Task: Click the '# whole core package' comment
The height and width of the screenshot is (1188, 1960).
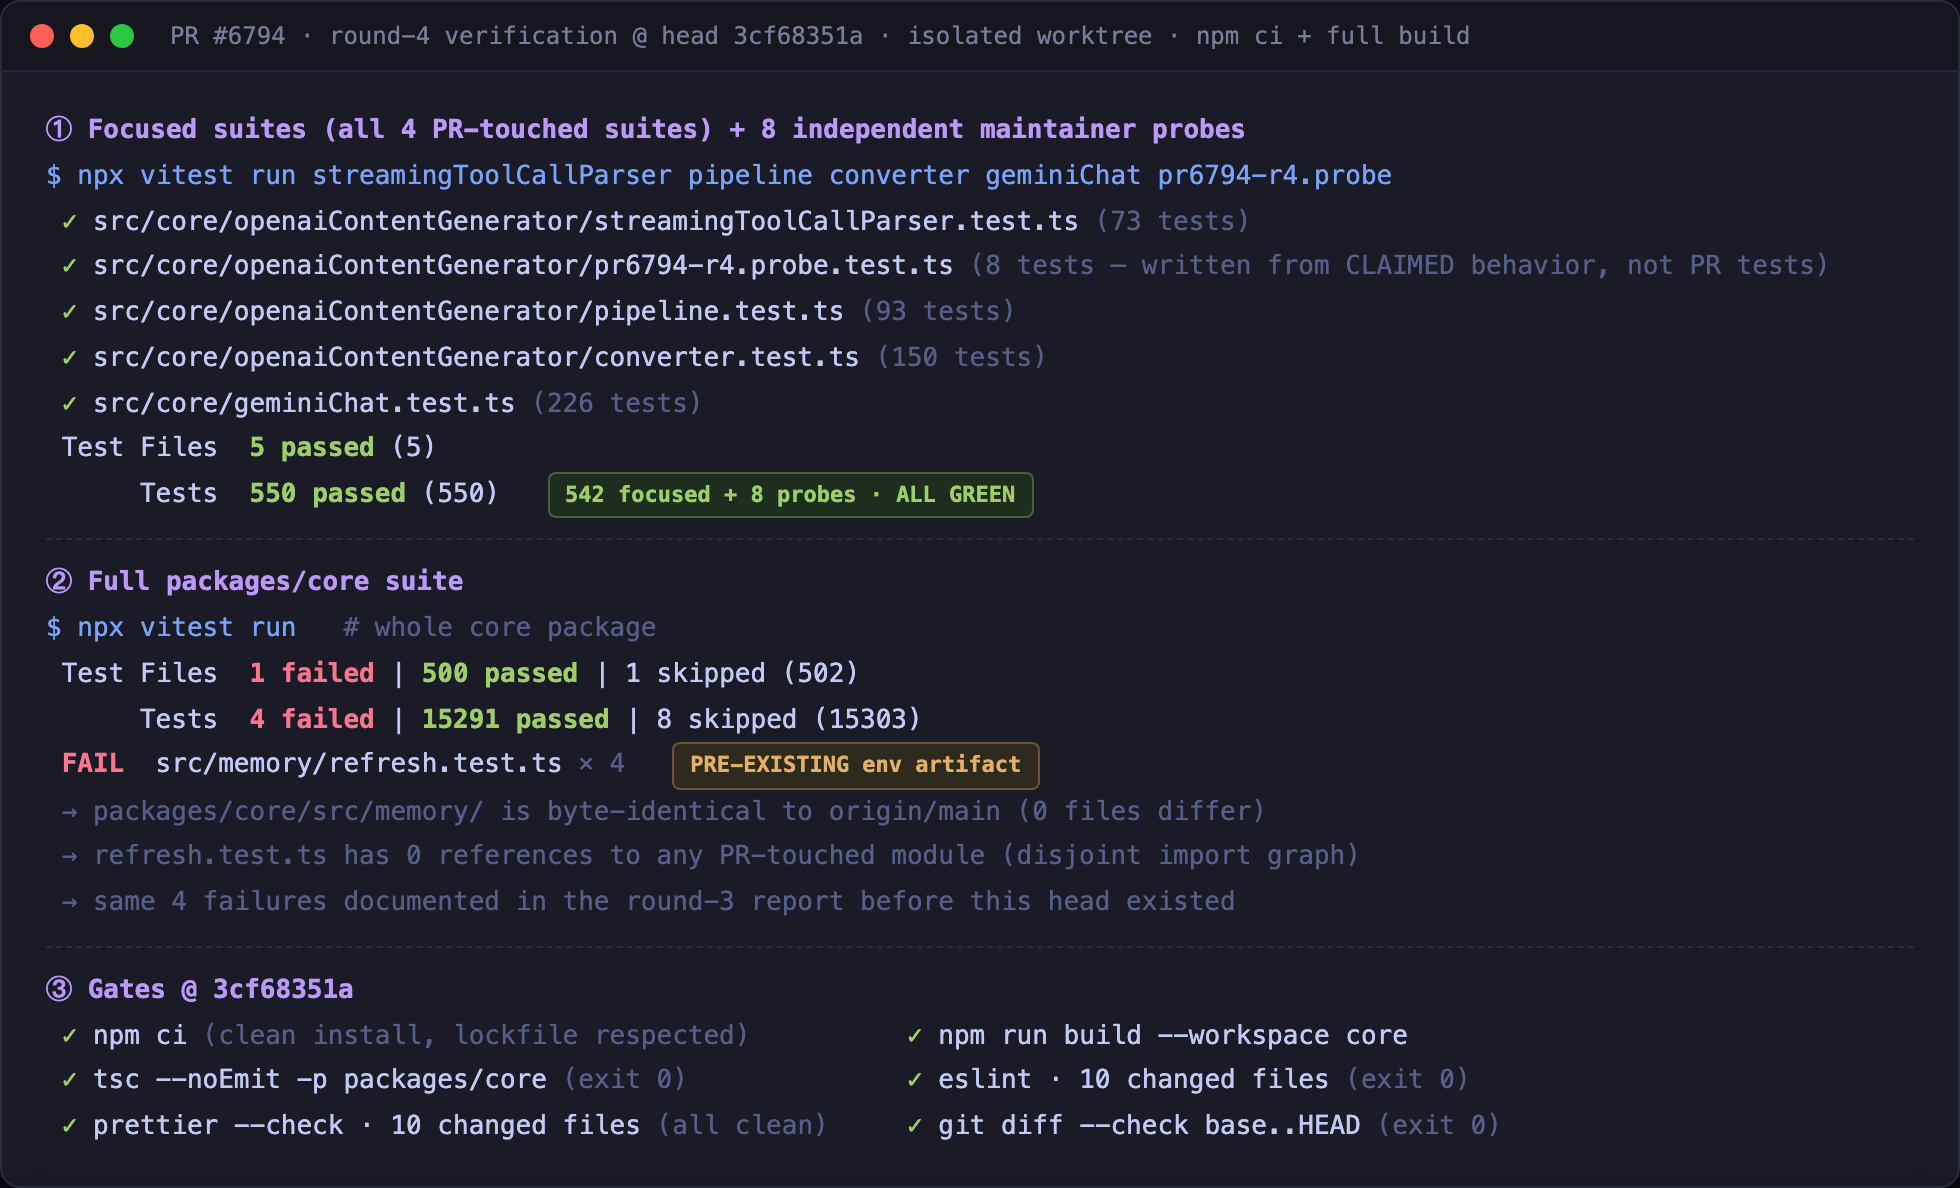Action: pos(499,627)
